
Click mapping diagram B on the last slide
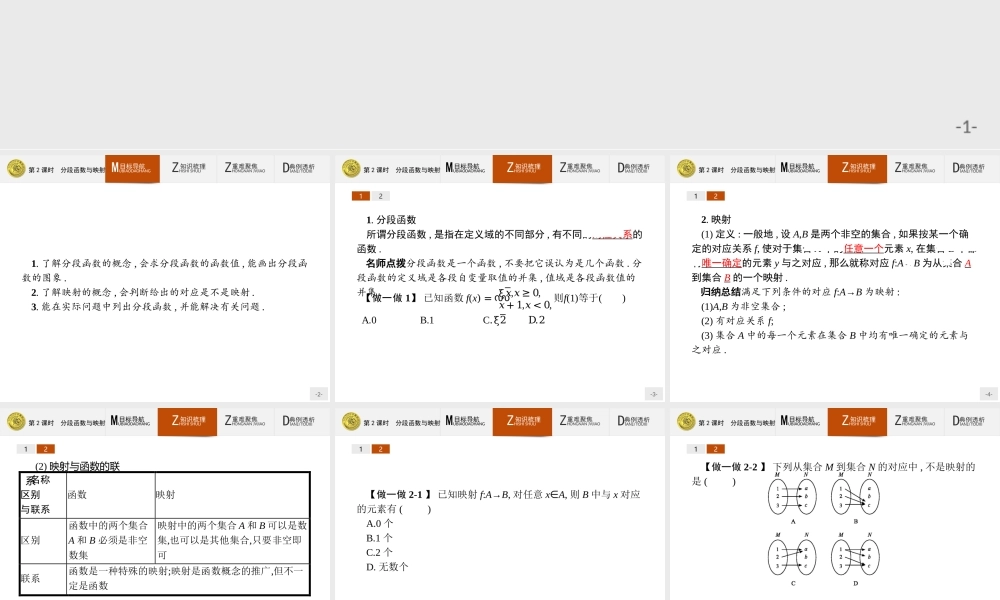click(x=855, y=495)
